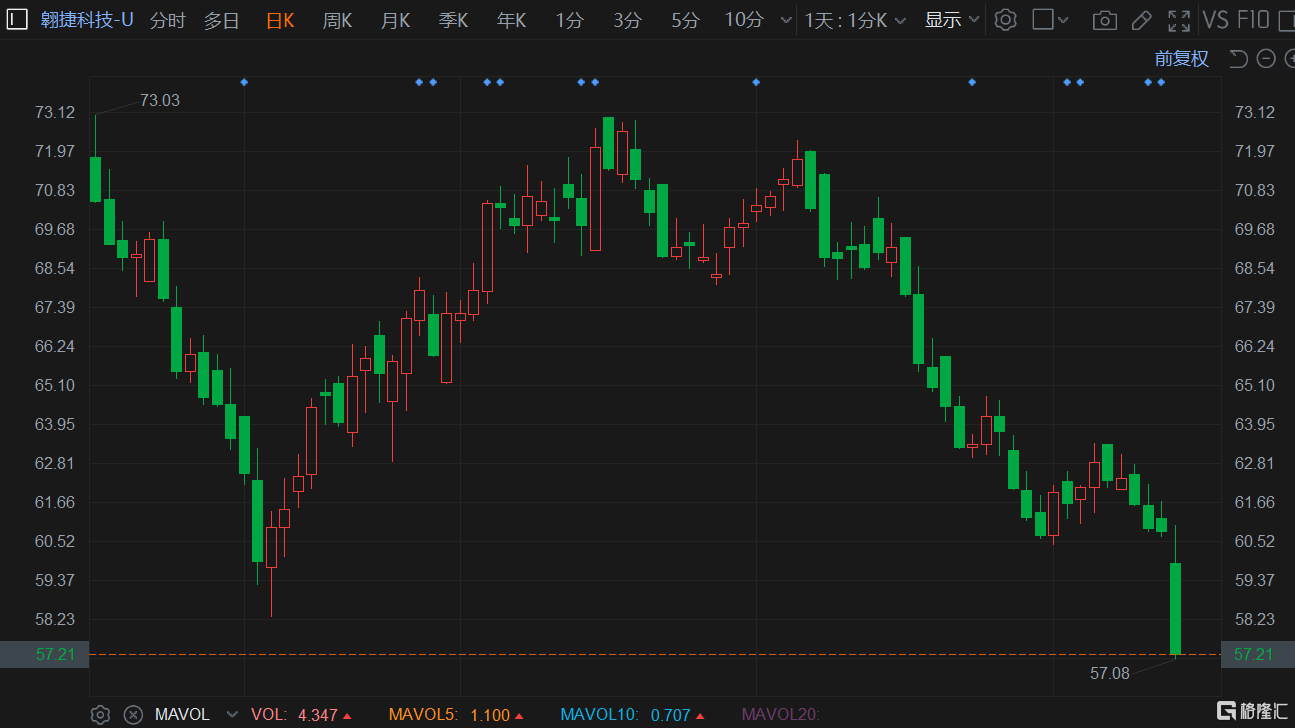Enter fullscreen chart mode
1295x728 pixels.
[1179, 20]
